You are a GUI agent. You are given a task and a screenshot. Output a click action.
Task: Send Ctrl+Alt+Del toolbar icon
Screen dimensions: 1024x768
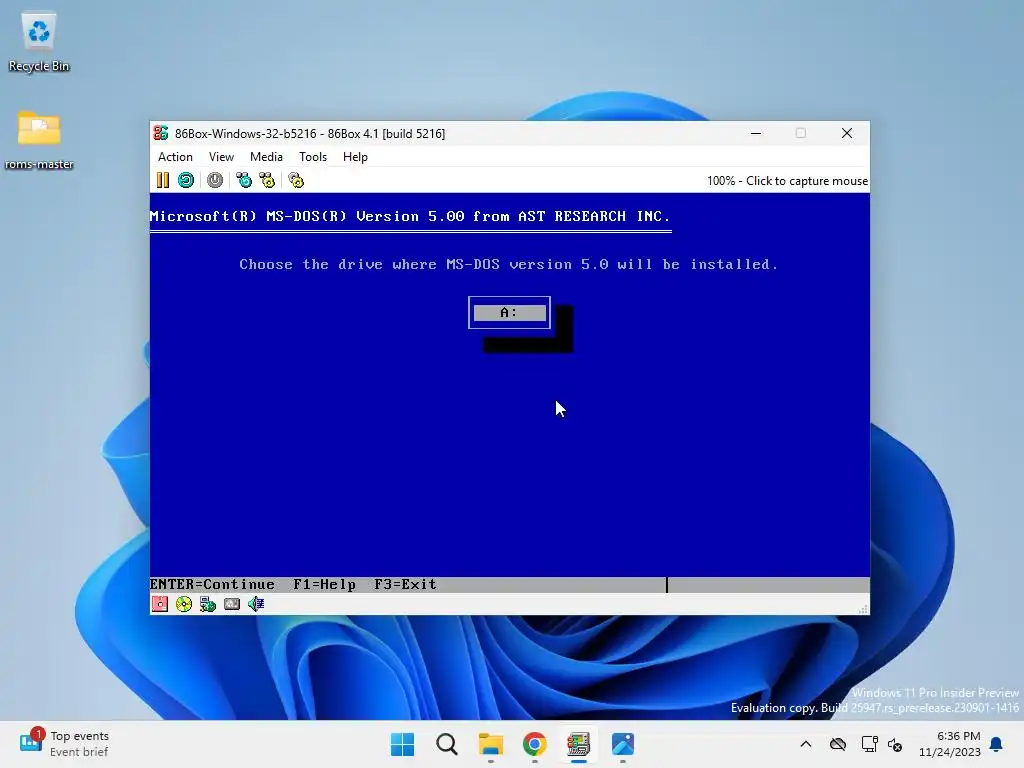(244, 180)
